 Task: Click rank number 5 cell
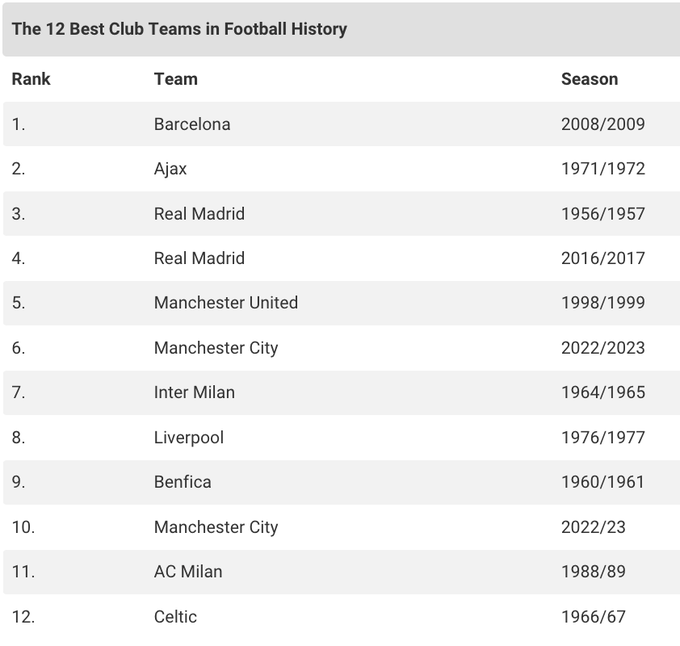point(18,303)
